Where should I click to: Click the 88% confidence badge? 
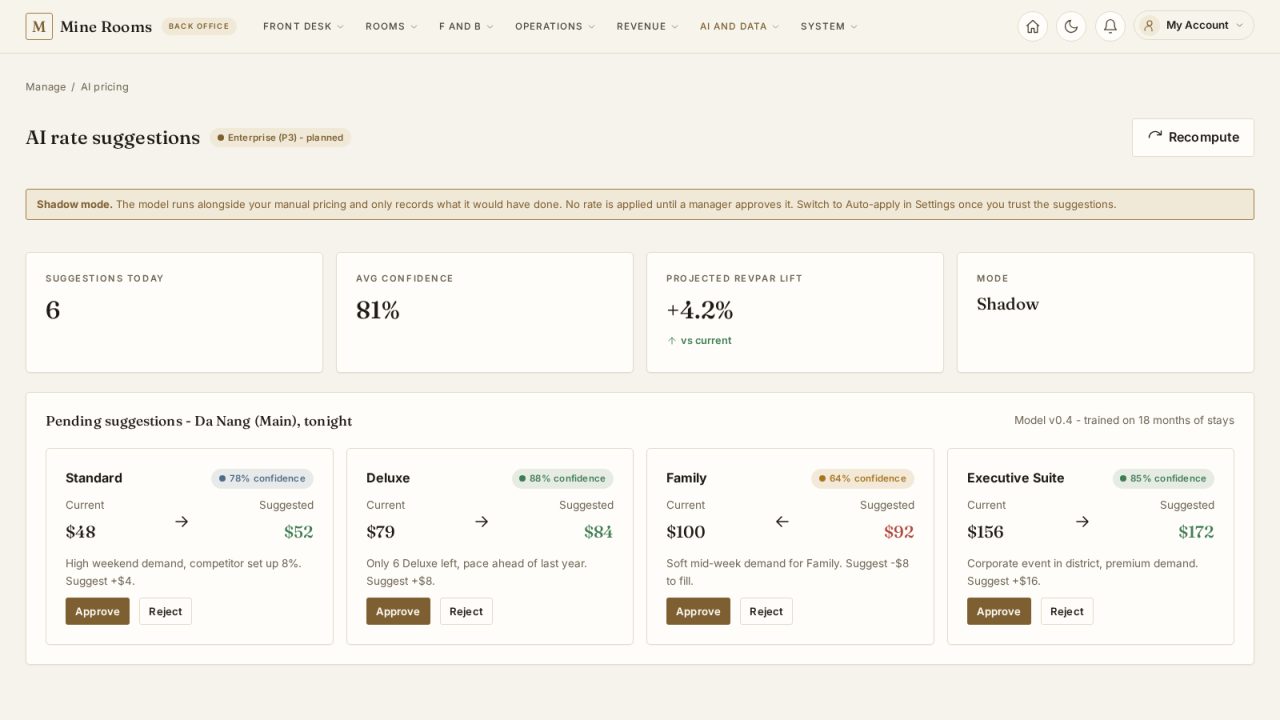tap(562, 478)
